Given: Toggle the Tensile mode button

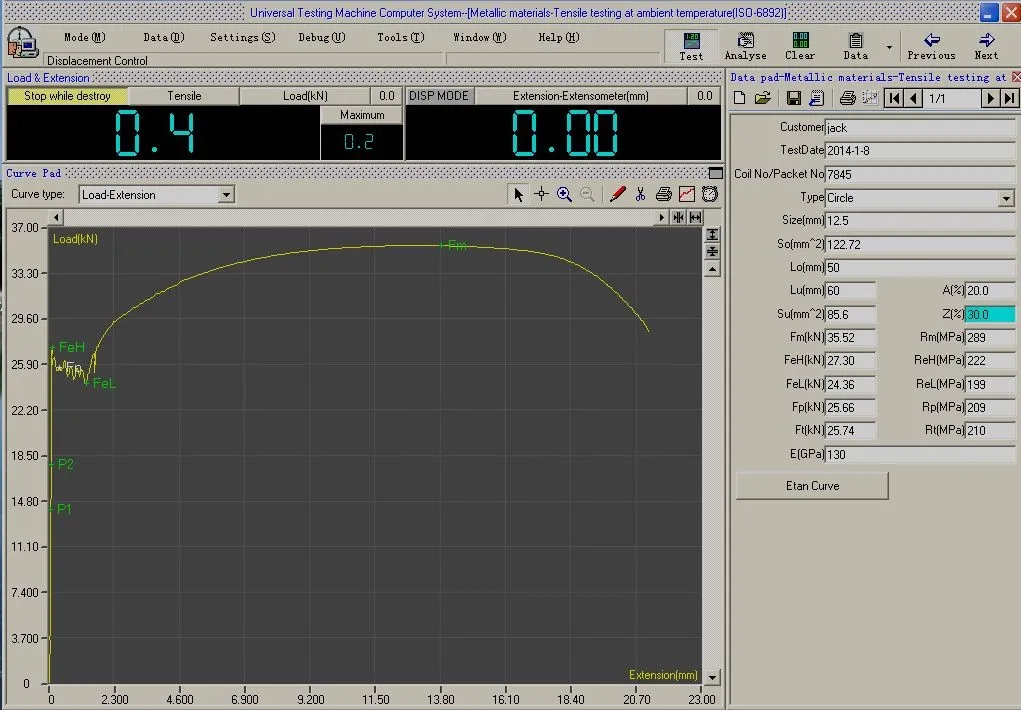Looking at the screenshot, I should click(x=184, y=96).
